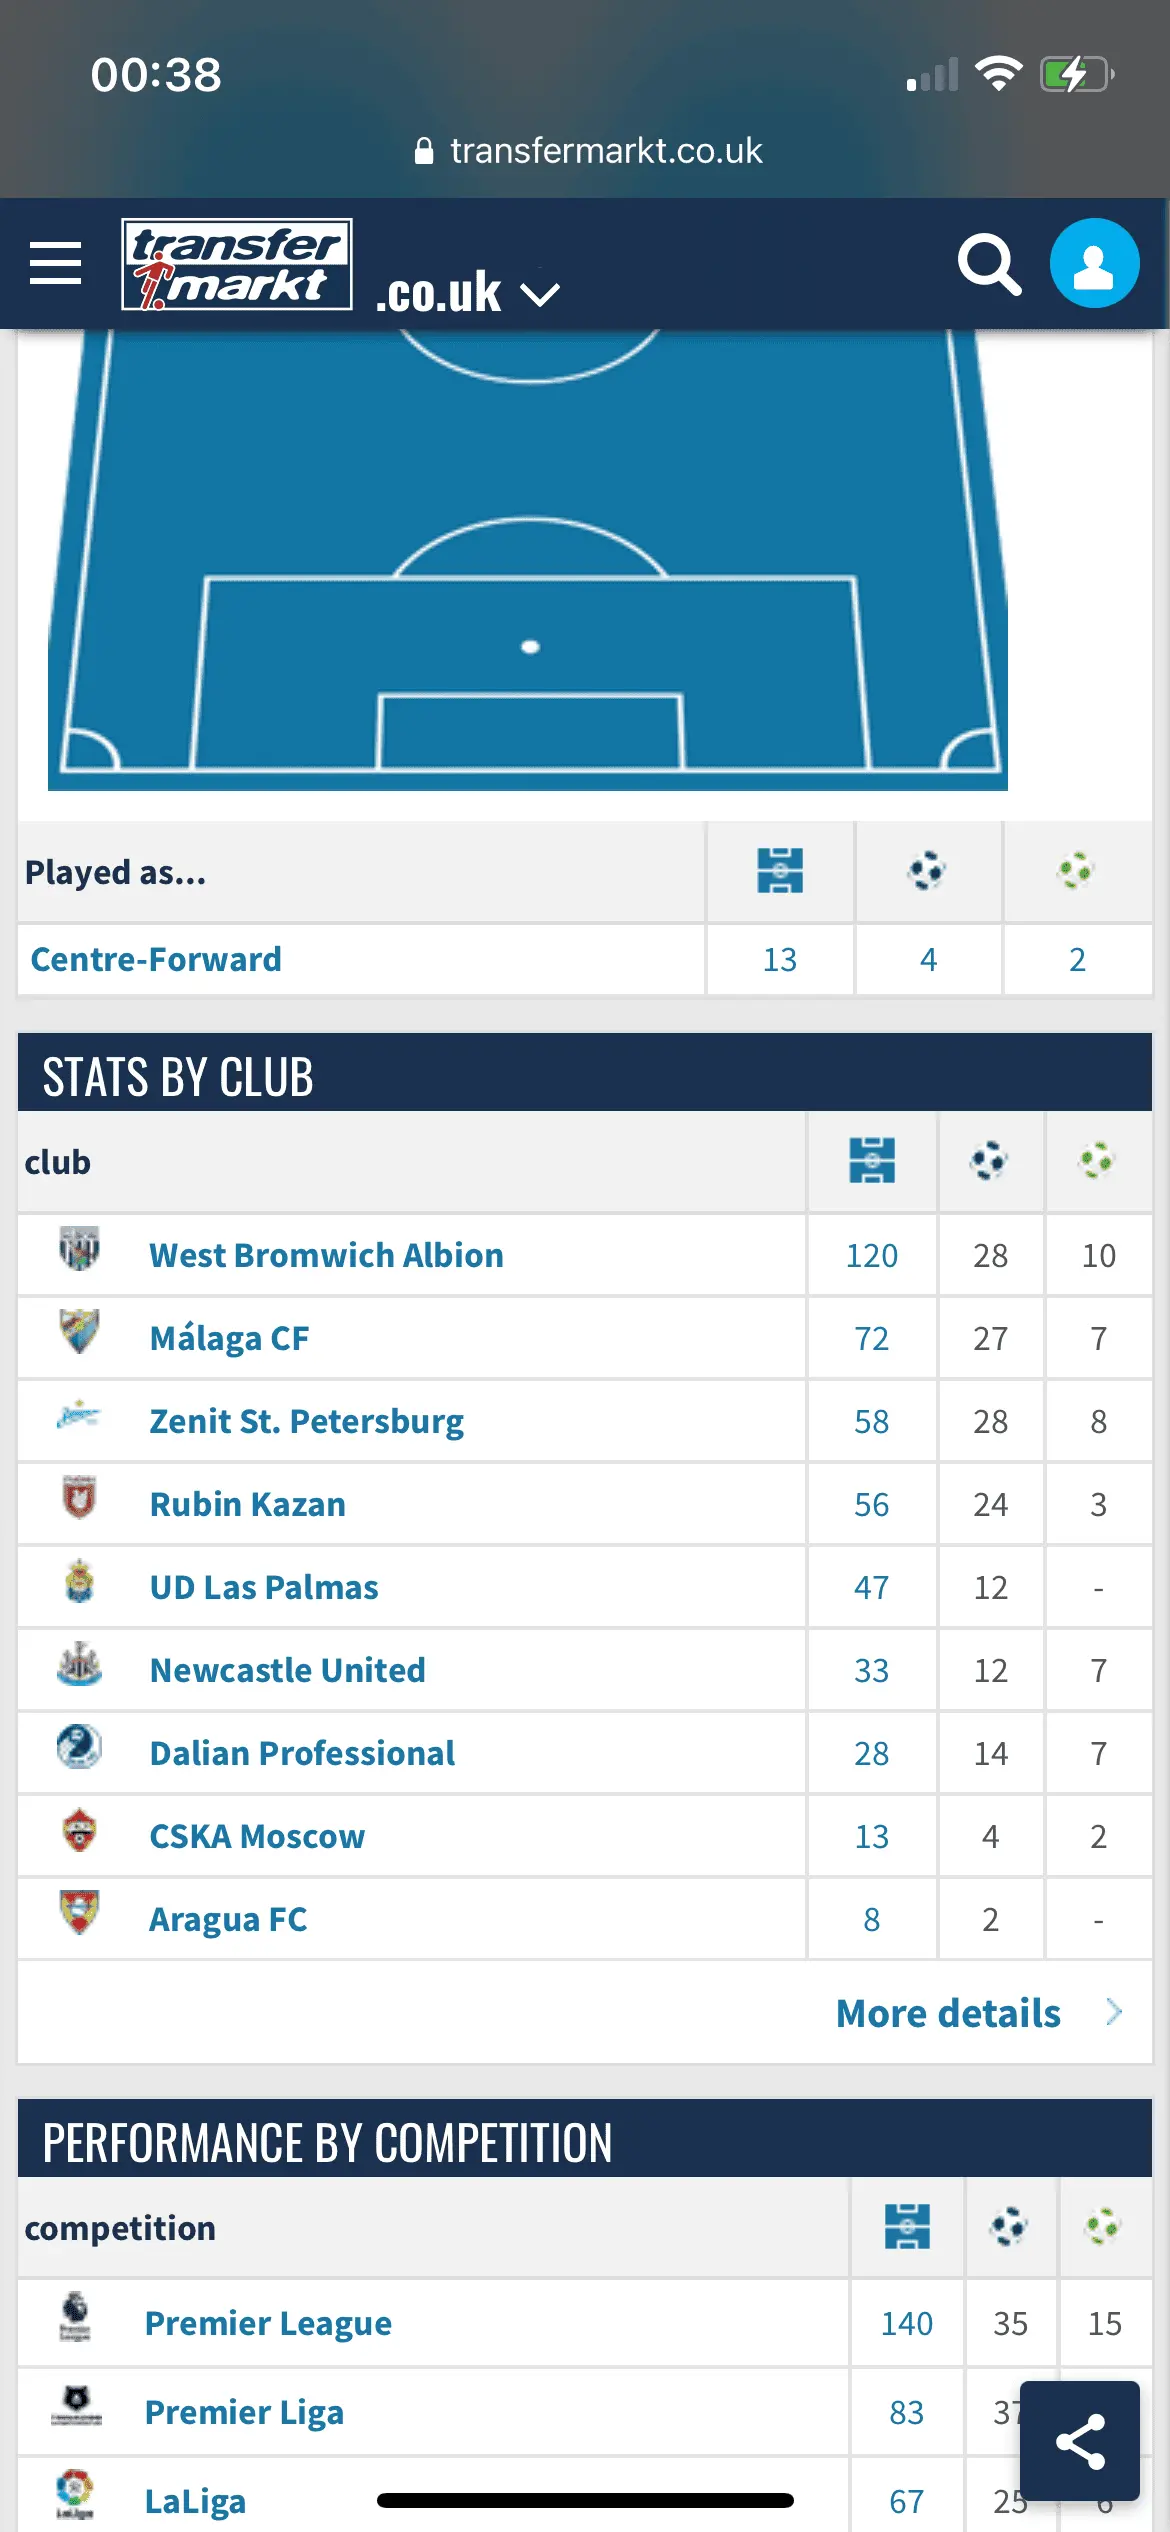
Task: Open West Bromwich Albion's 120 appearances
Action: coord(871,1256)
